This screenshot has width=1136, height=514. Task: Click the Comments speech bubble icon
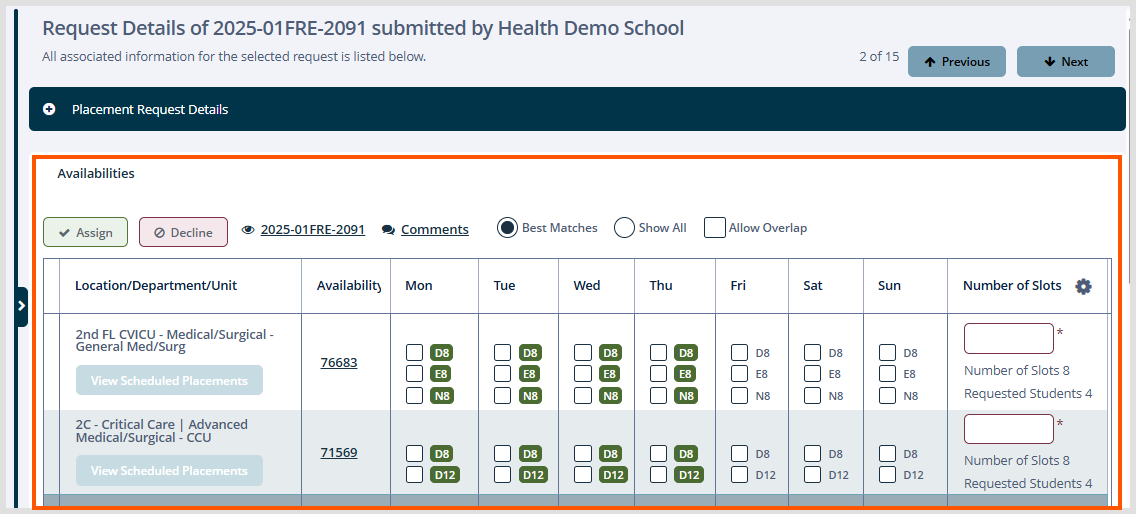(x=388, y=230)
